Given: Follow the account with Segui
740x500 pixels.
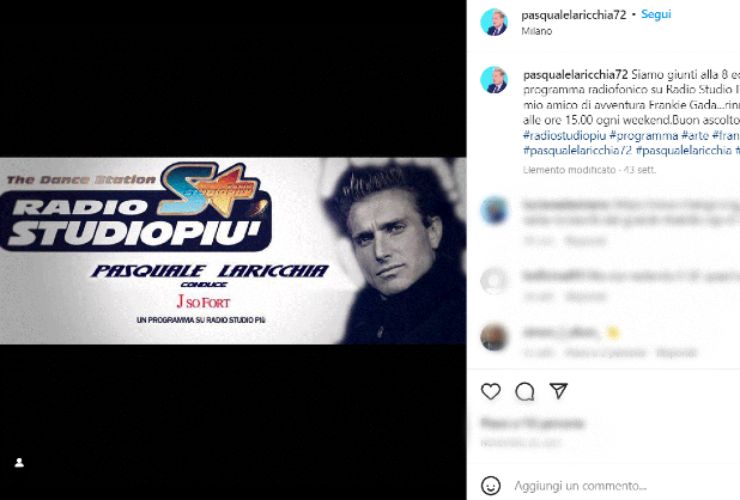Looking at the screenshot, I should [x=656, y=15].
